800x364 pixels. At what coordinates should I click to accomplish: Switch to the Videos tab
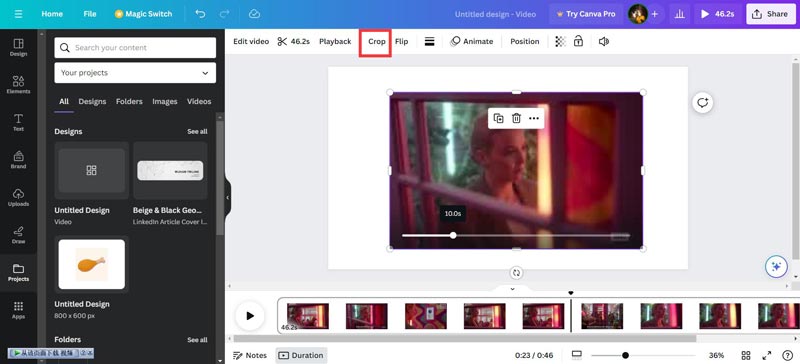coord(199,102)
